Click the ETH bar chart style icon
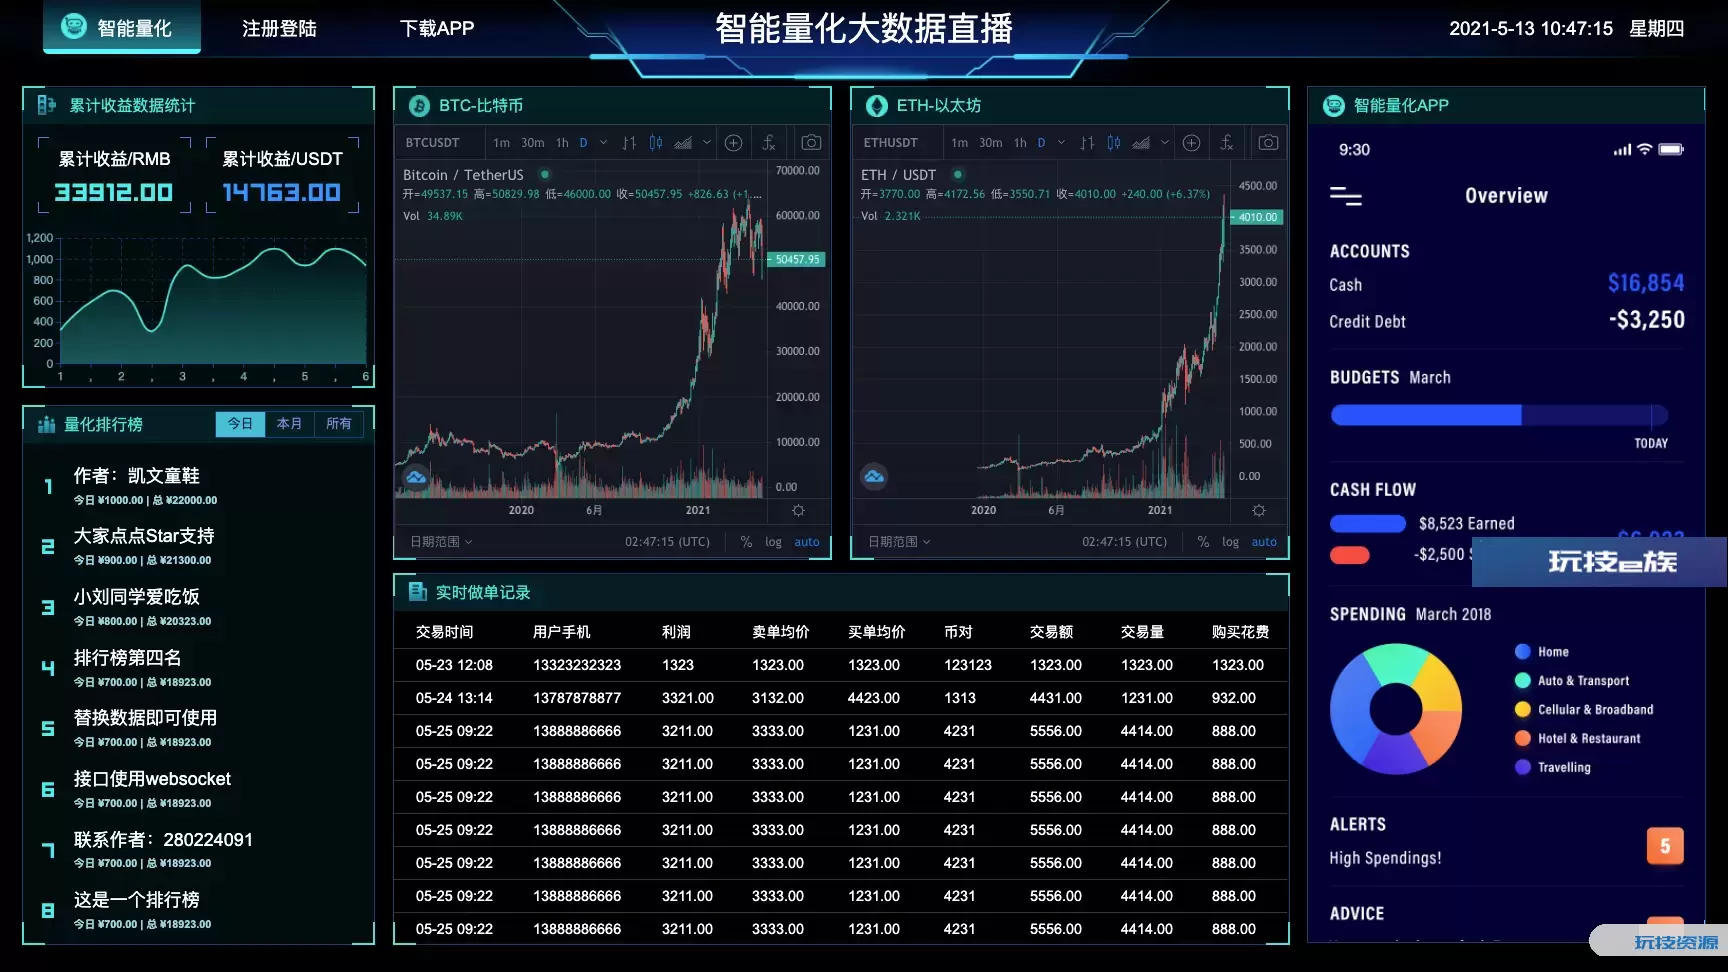Viewport: 1728px width, 972px height. [1087, 143]
